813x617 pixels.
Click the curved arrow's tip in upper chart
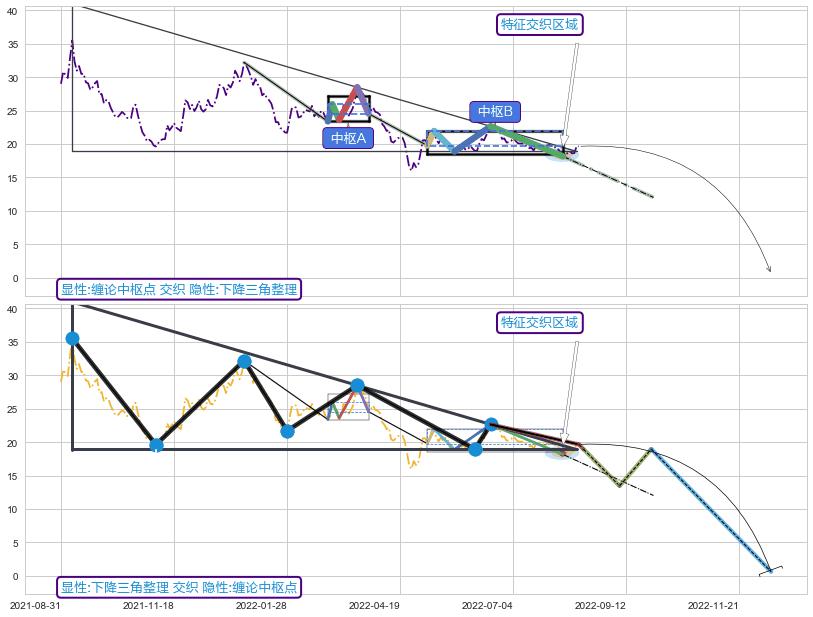[x=769, y=270]
